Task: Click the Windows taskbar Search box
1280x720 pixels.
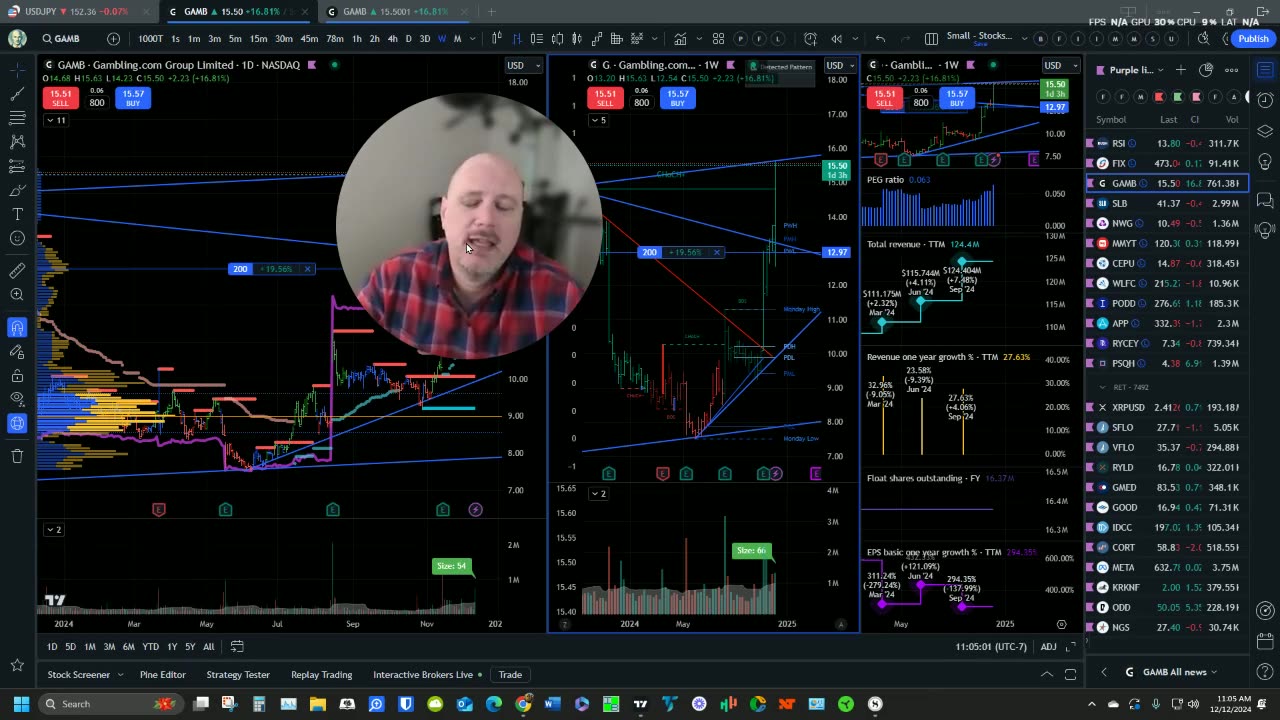Action: [x=110, y=704]
